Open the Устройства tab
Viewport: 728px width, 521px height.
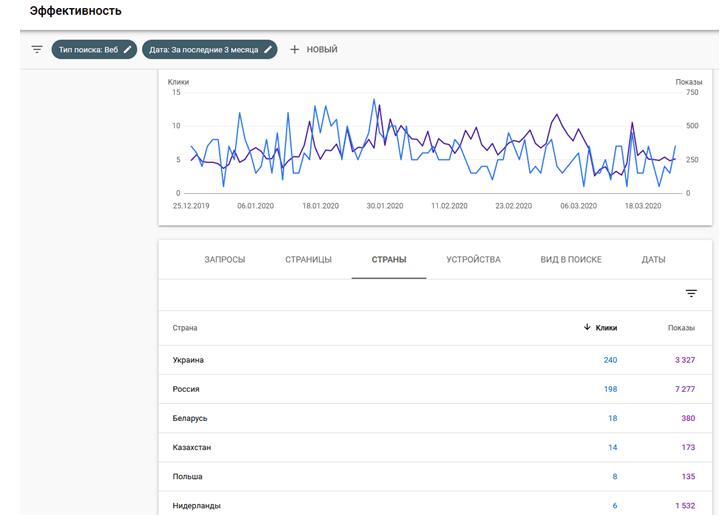pyautogui.click(x=473, y=260)
